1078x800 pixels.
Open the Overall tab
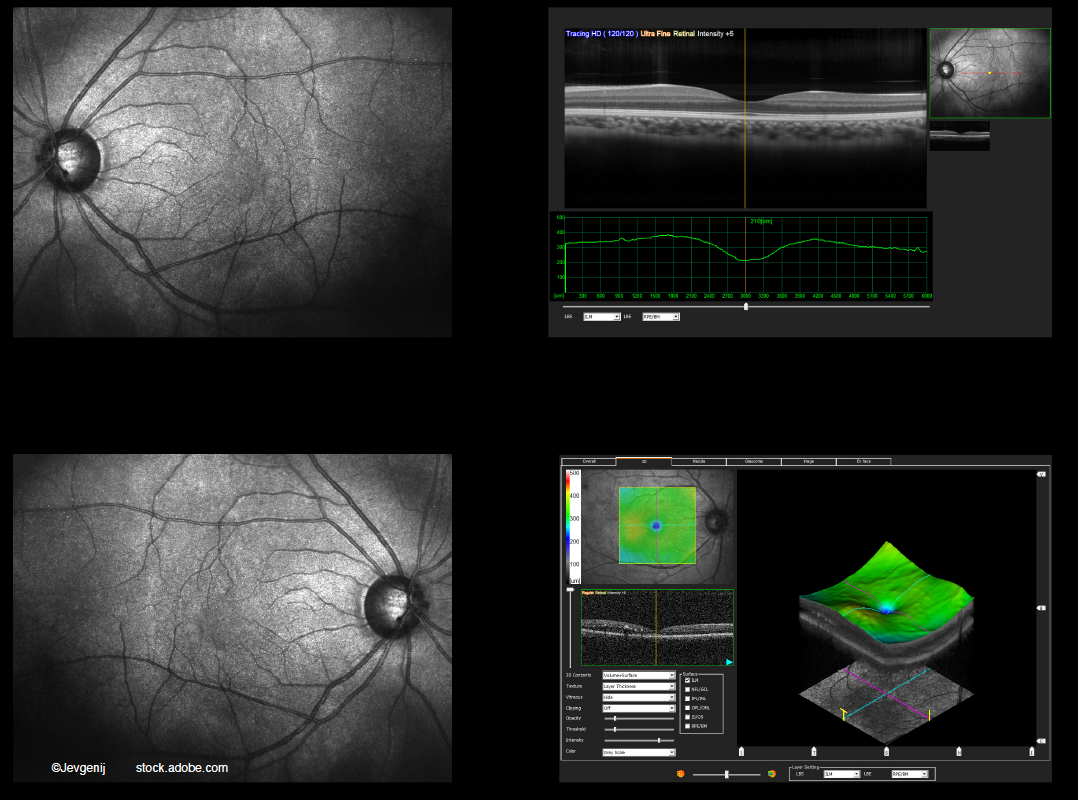click(x=588, y=461)
